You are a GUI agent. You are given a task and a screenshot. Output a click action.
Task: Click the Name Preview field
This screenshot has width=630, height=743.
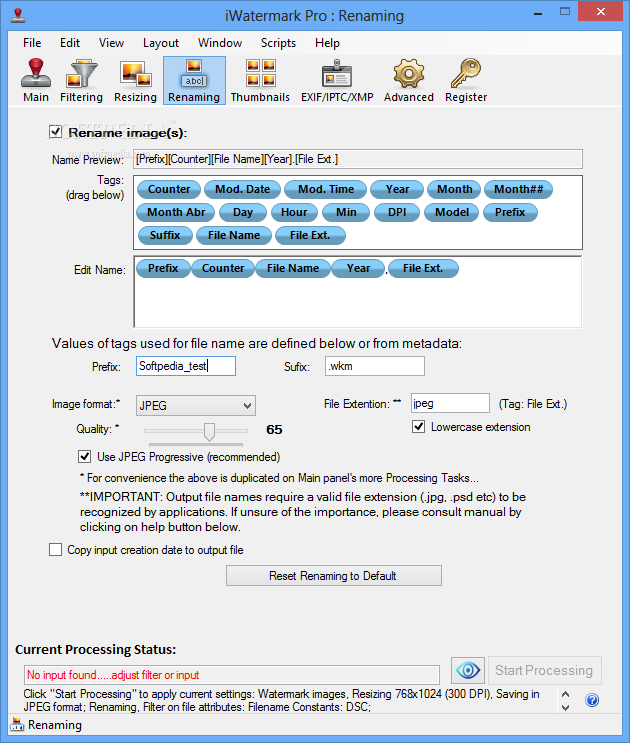[358, 159]
